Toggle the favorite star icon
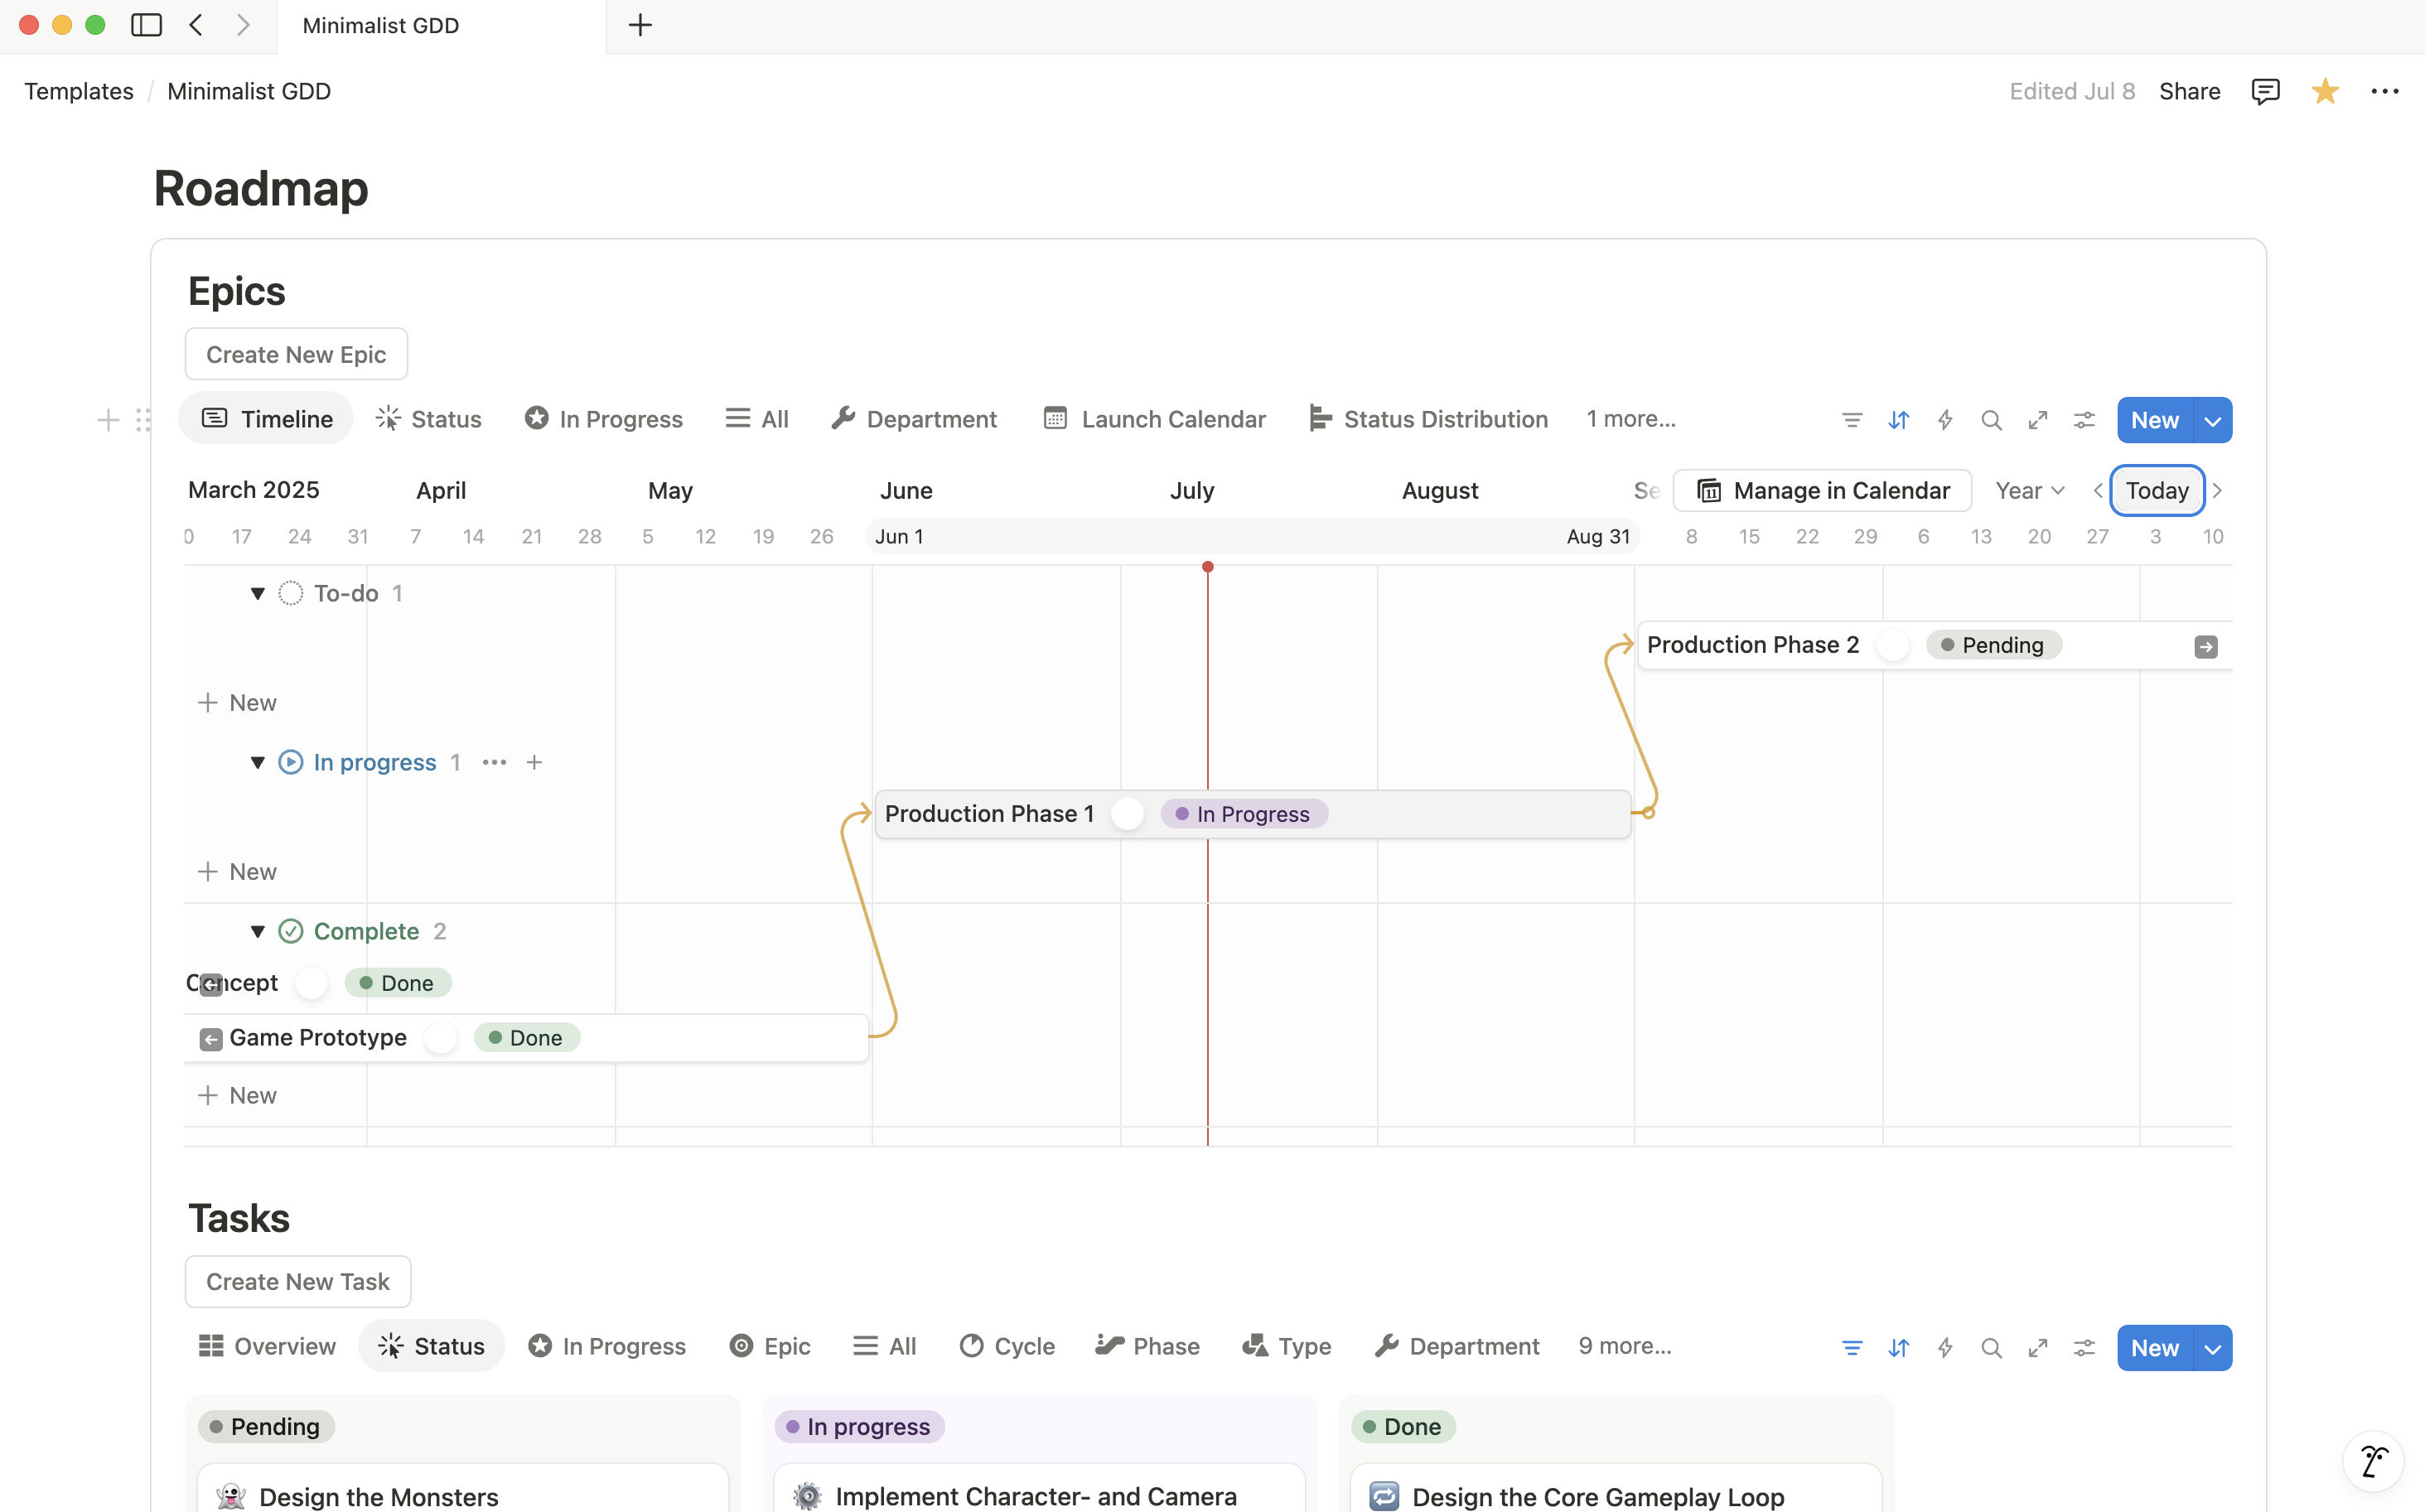Viewport: 2425px width, 1512px height. (x=2325, y=91)
